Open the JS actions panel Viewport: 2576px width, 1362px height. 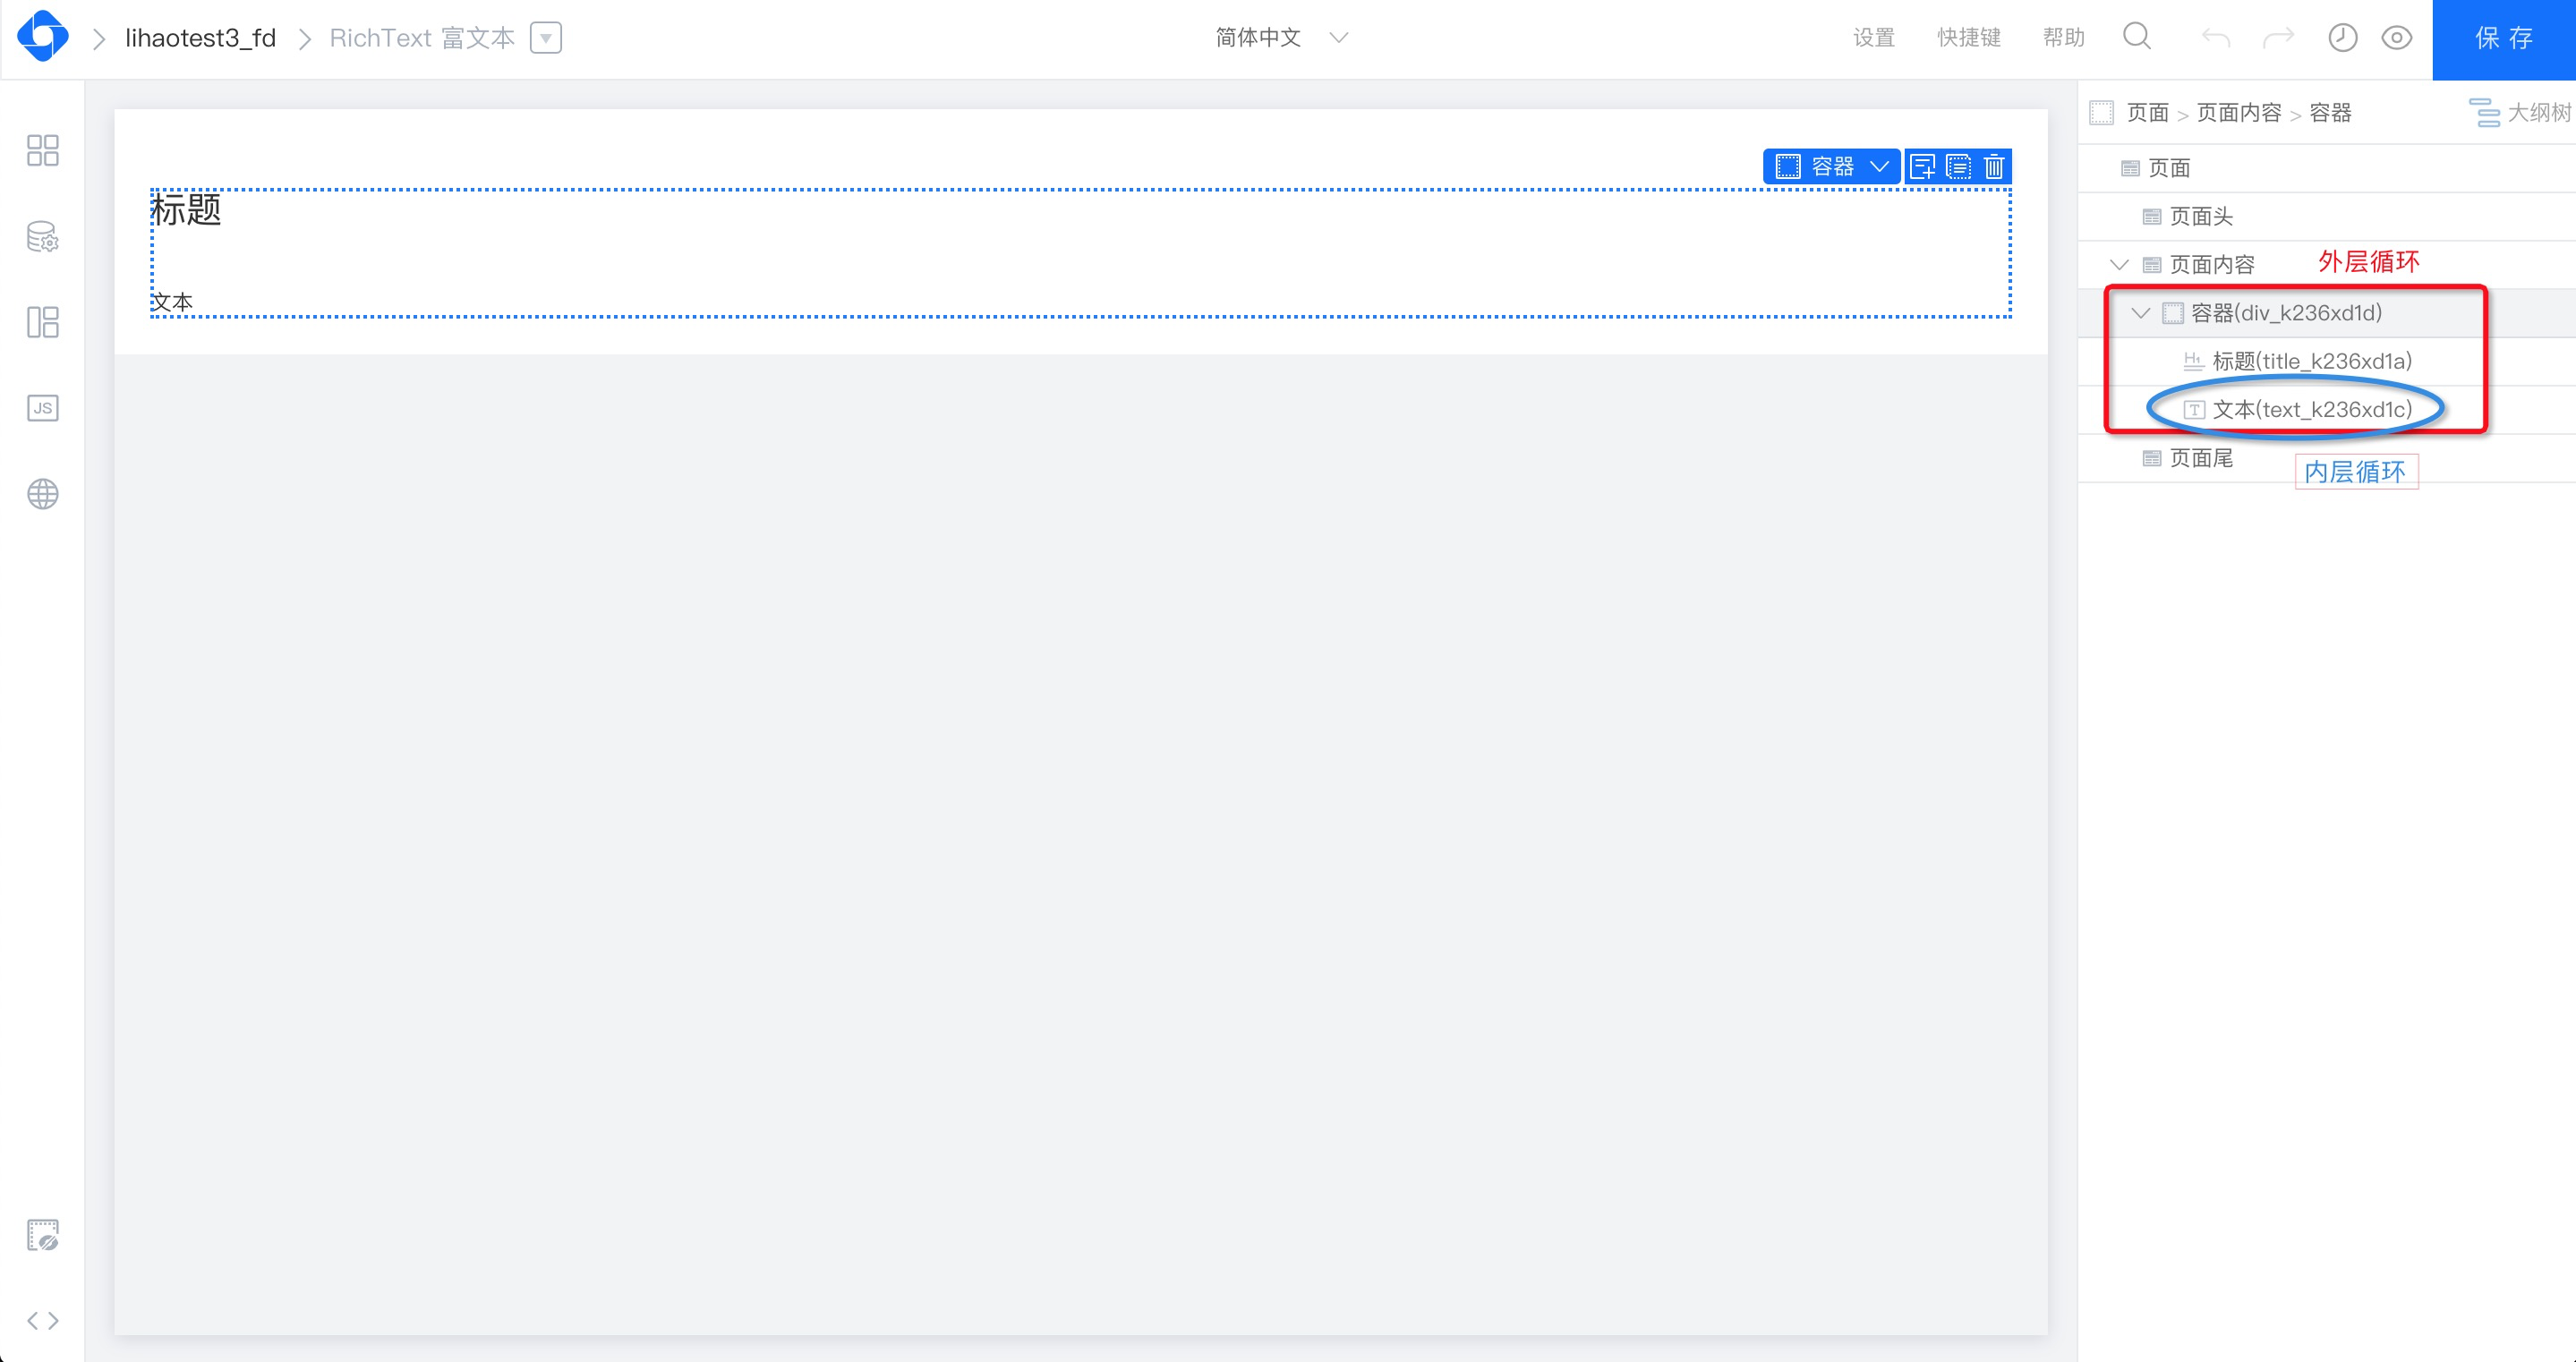tap(42, 408)
